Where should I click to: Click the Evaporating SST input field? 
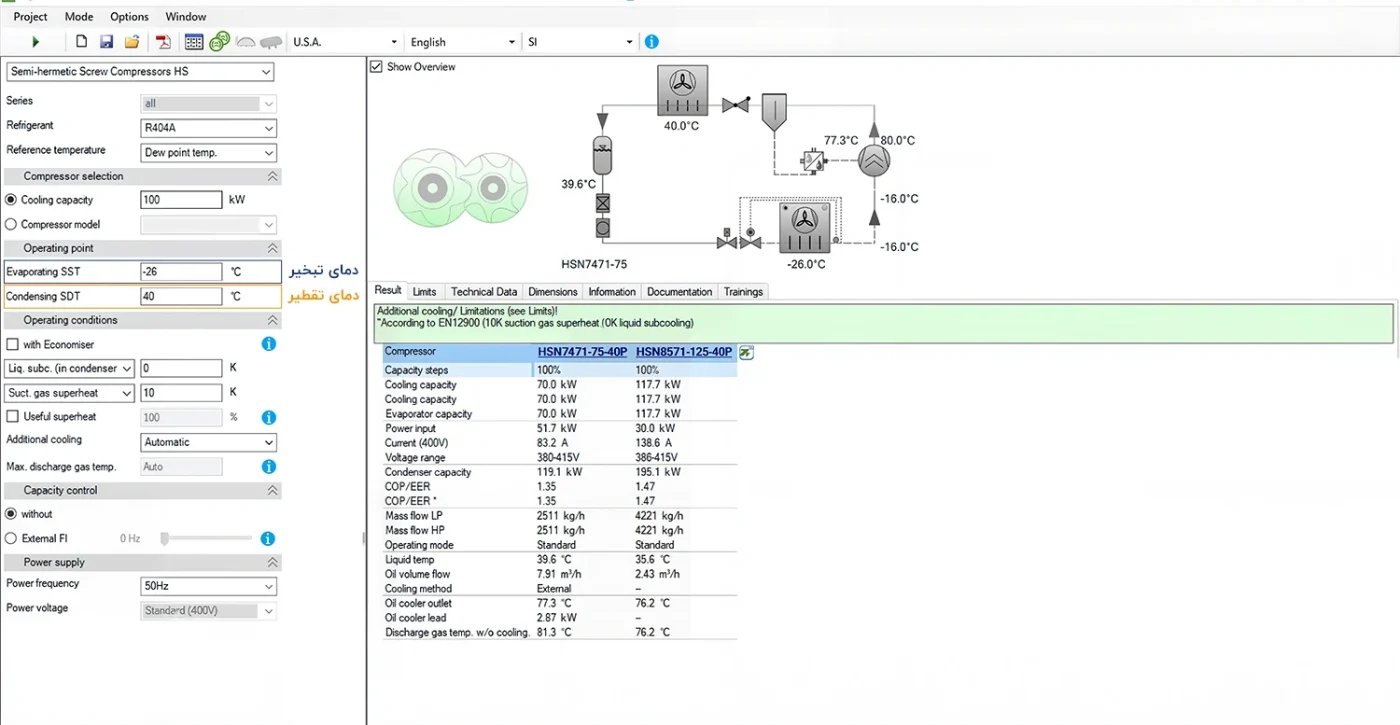tap(180, 272)
